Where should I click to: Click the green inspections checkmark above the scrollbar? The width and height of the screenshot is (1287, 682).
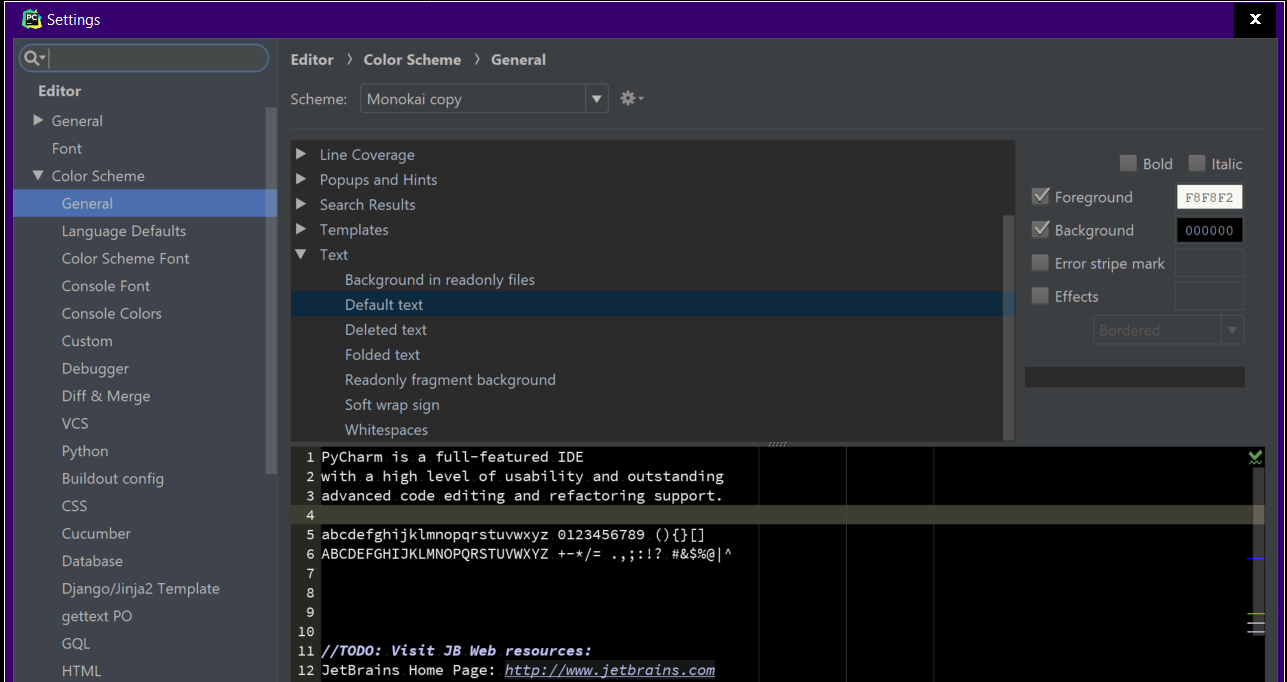(1255, 457)
